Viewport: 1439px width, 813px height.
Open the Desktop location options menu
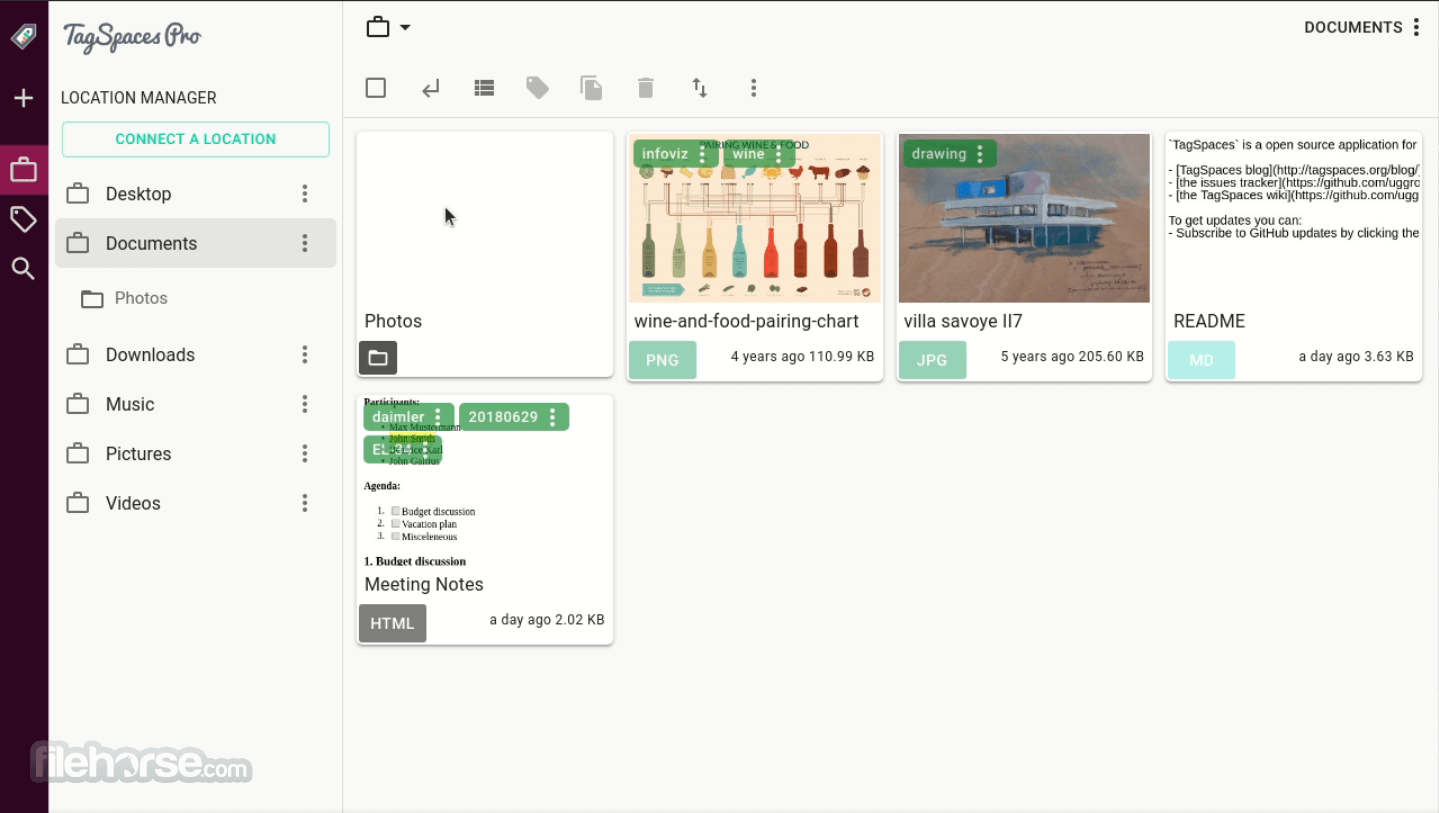[305, 194]
